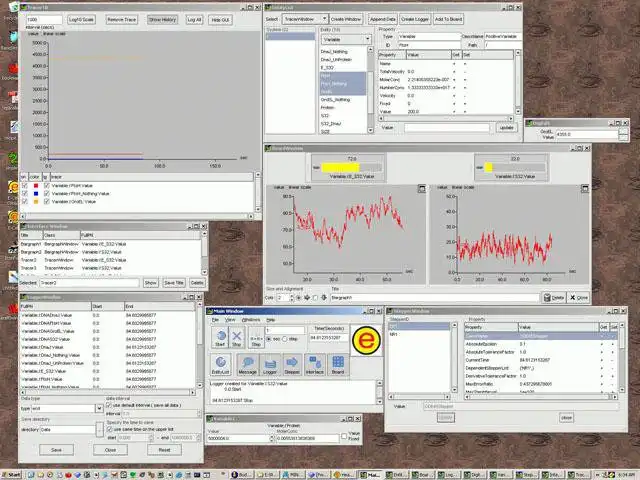Click Remove Trace button in Tracer window
Image resolution: width=640 pixels, height=480 pixels.
pos(121,20)
